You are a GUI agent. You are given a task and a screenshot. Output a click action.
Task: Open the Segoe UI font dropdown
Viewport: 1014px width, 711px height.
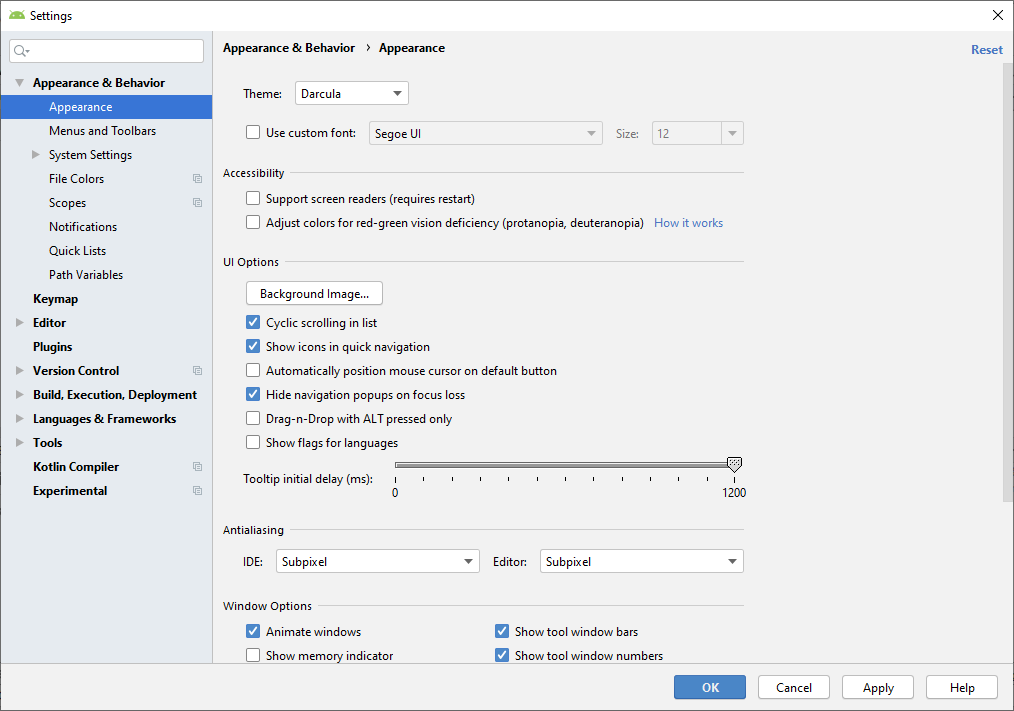(486, 133)
